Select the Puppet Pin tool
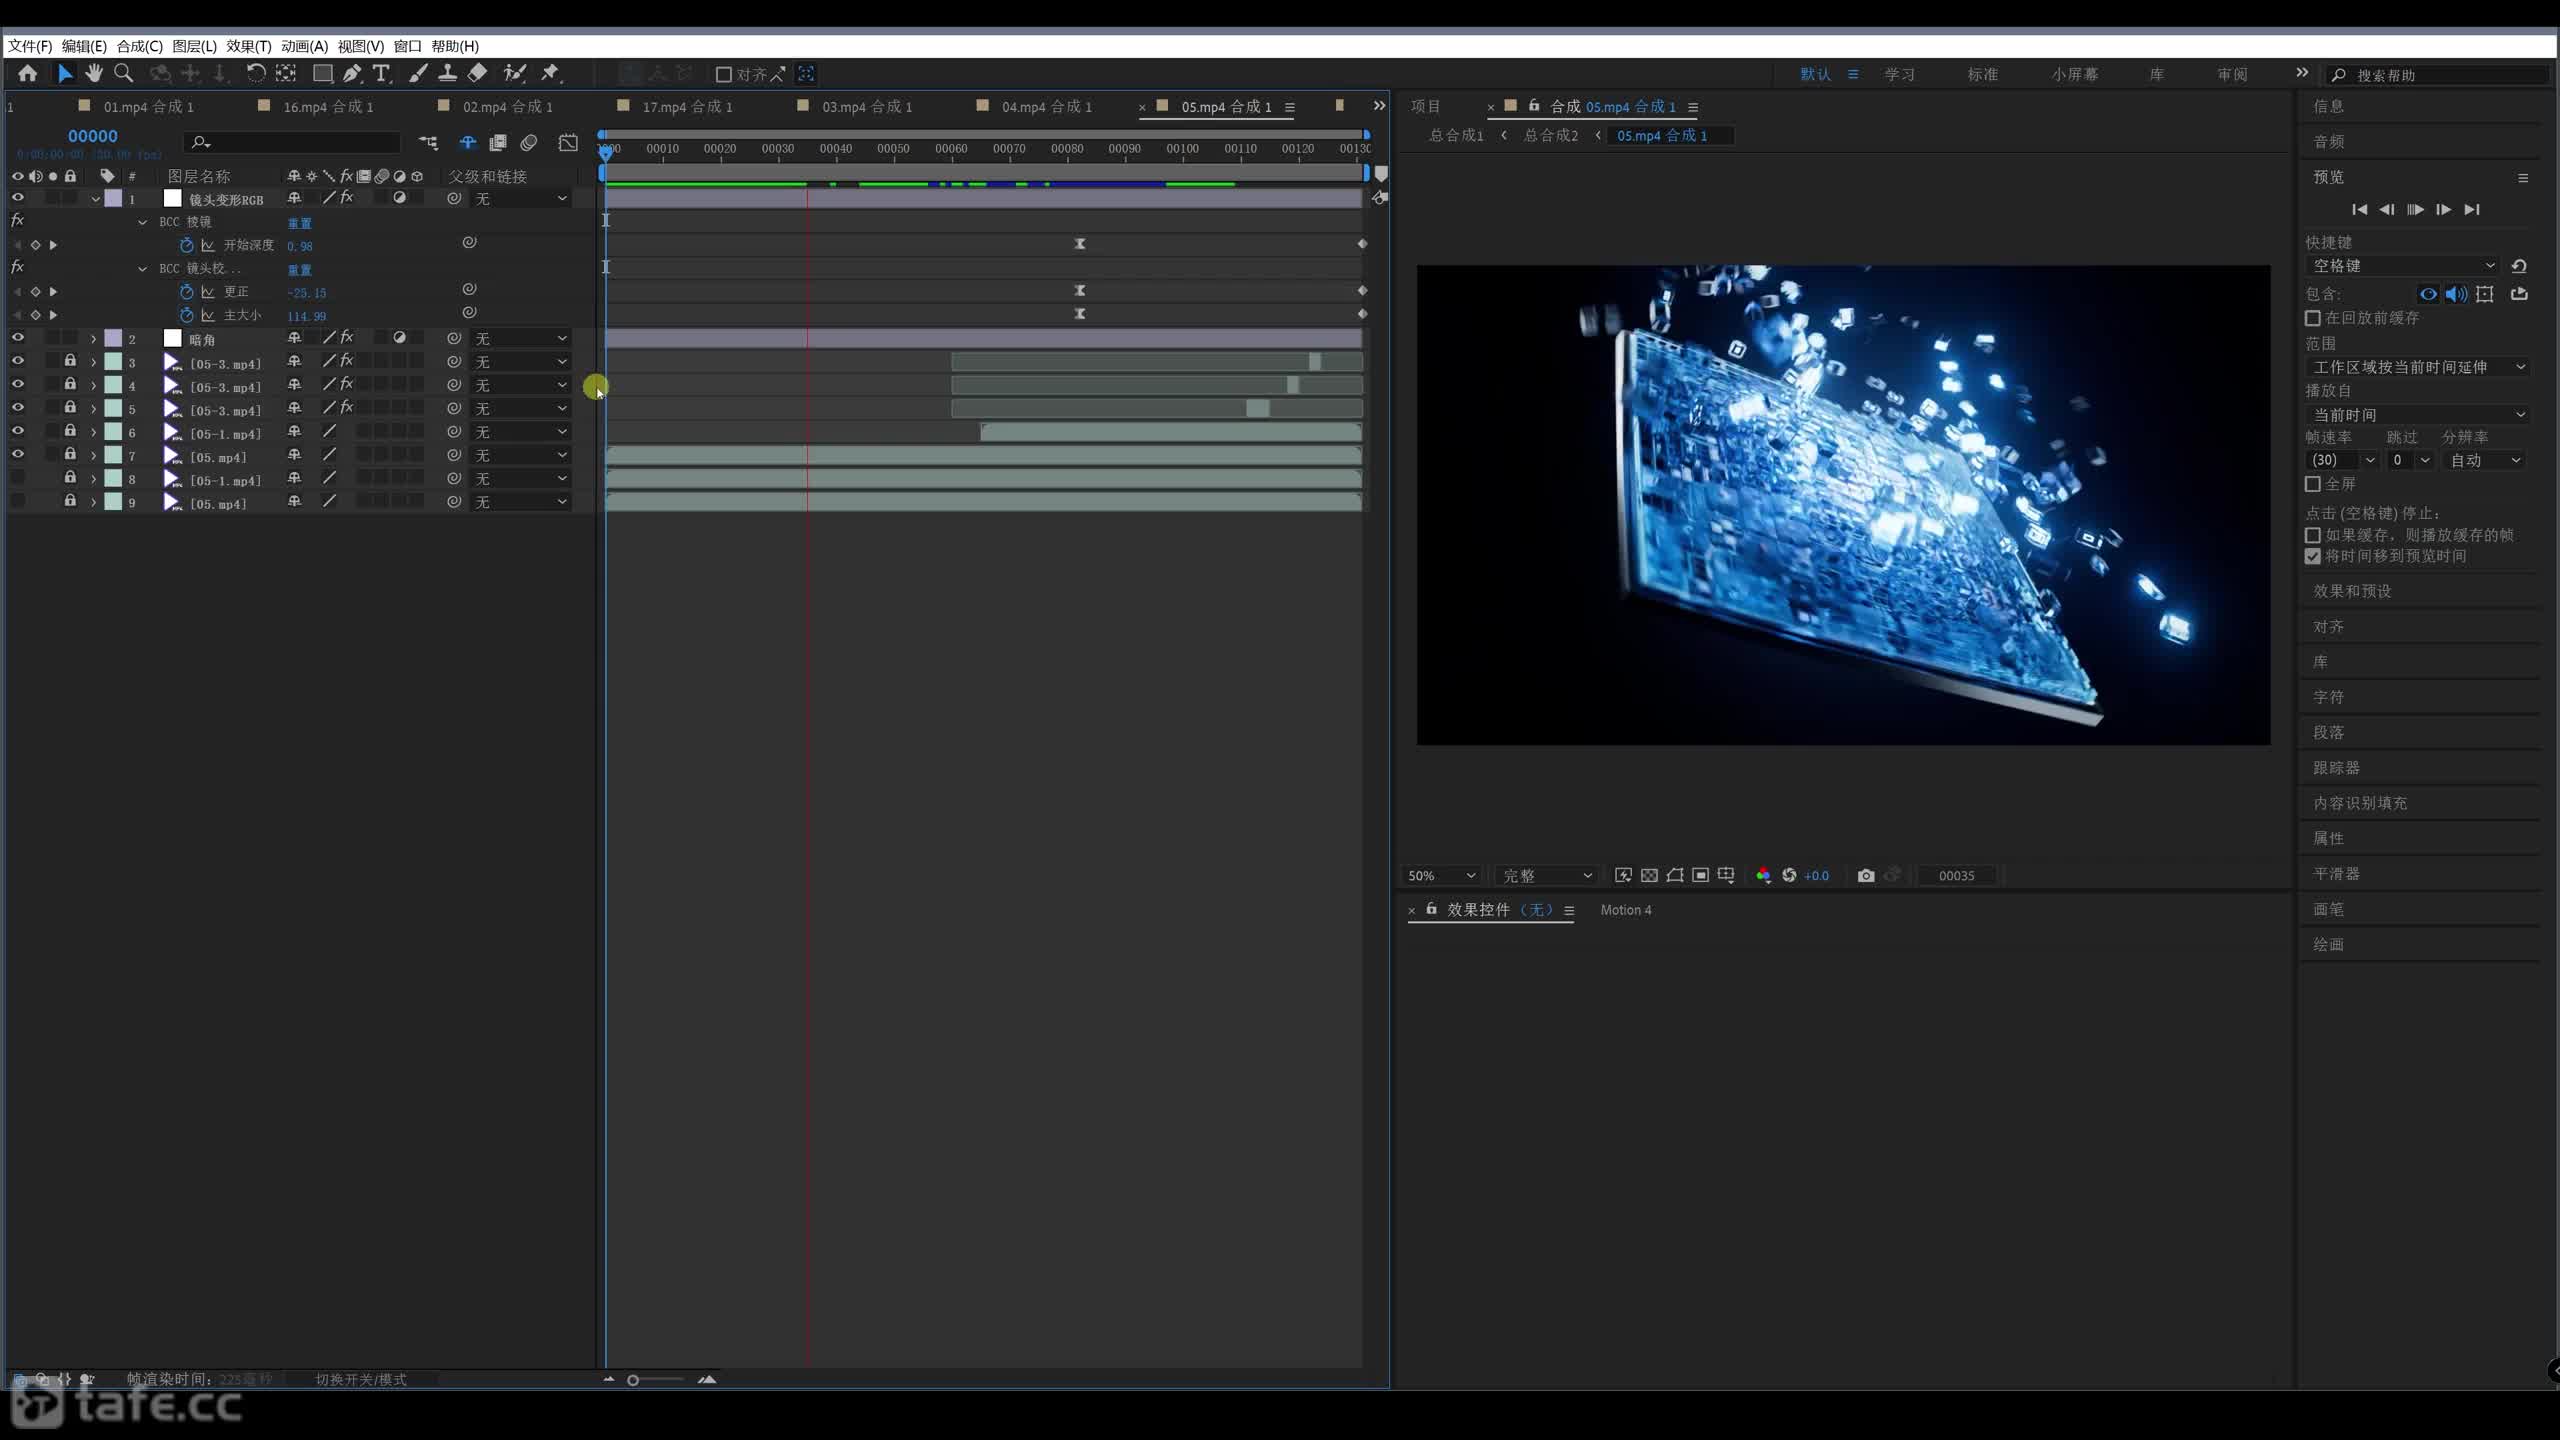 tap(550, 73)
